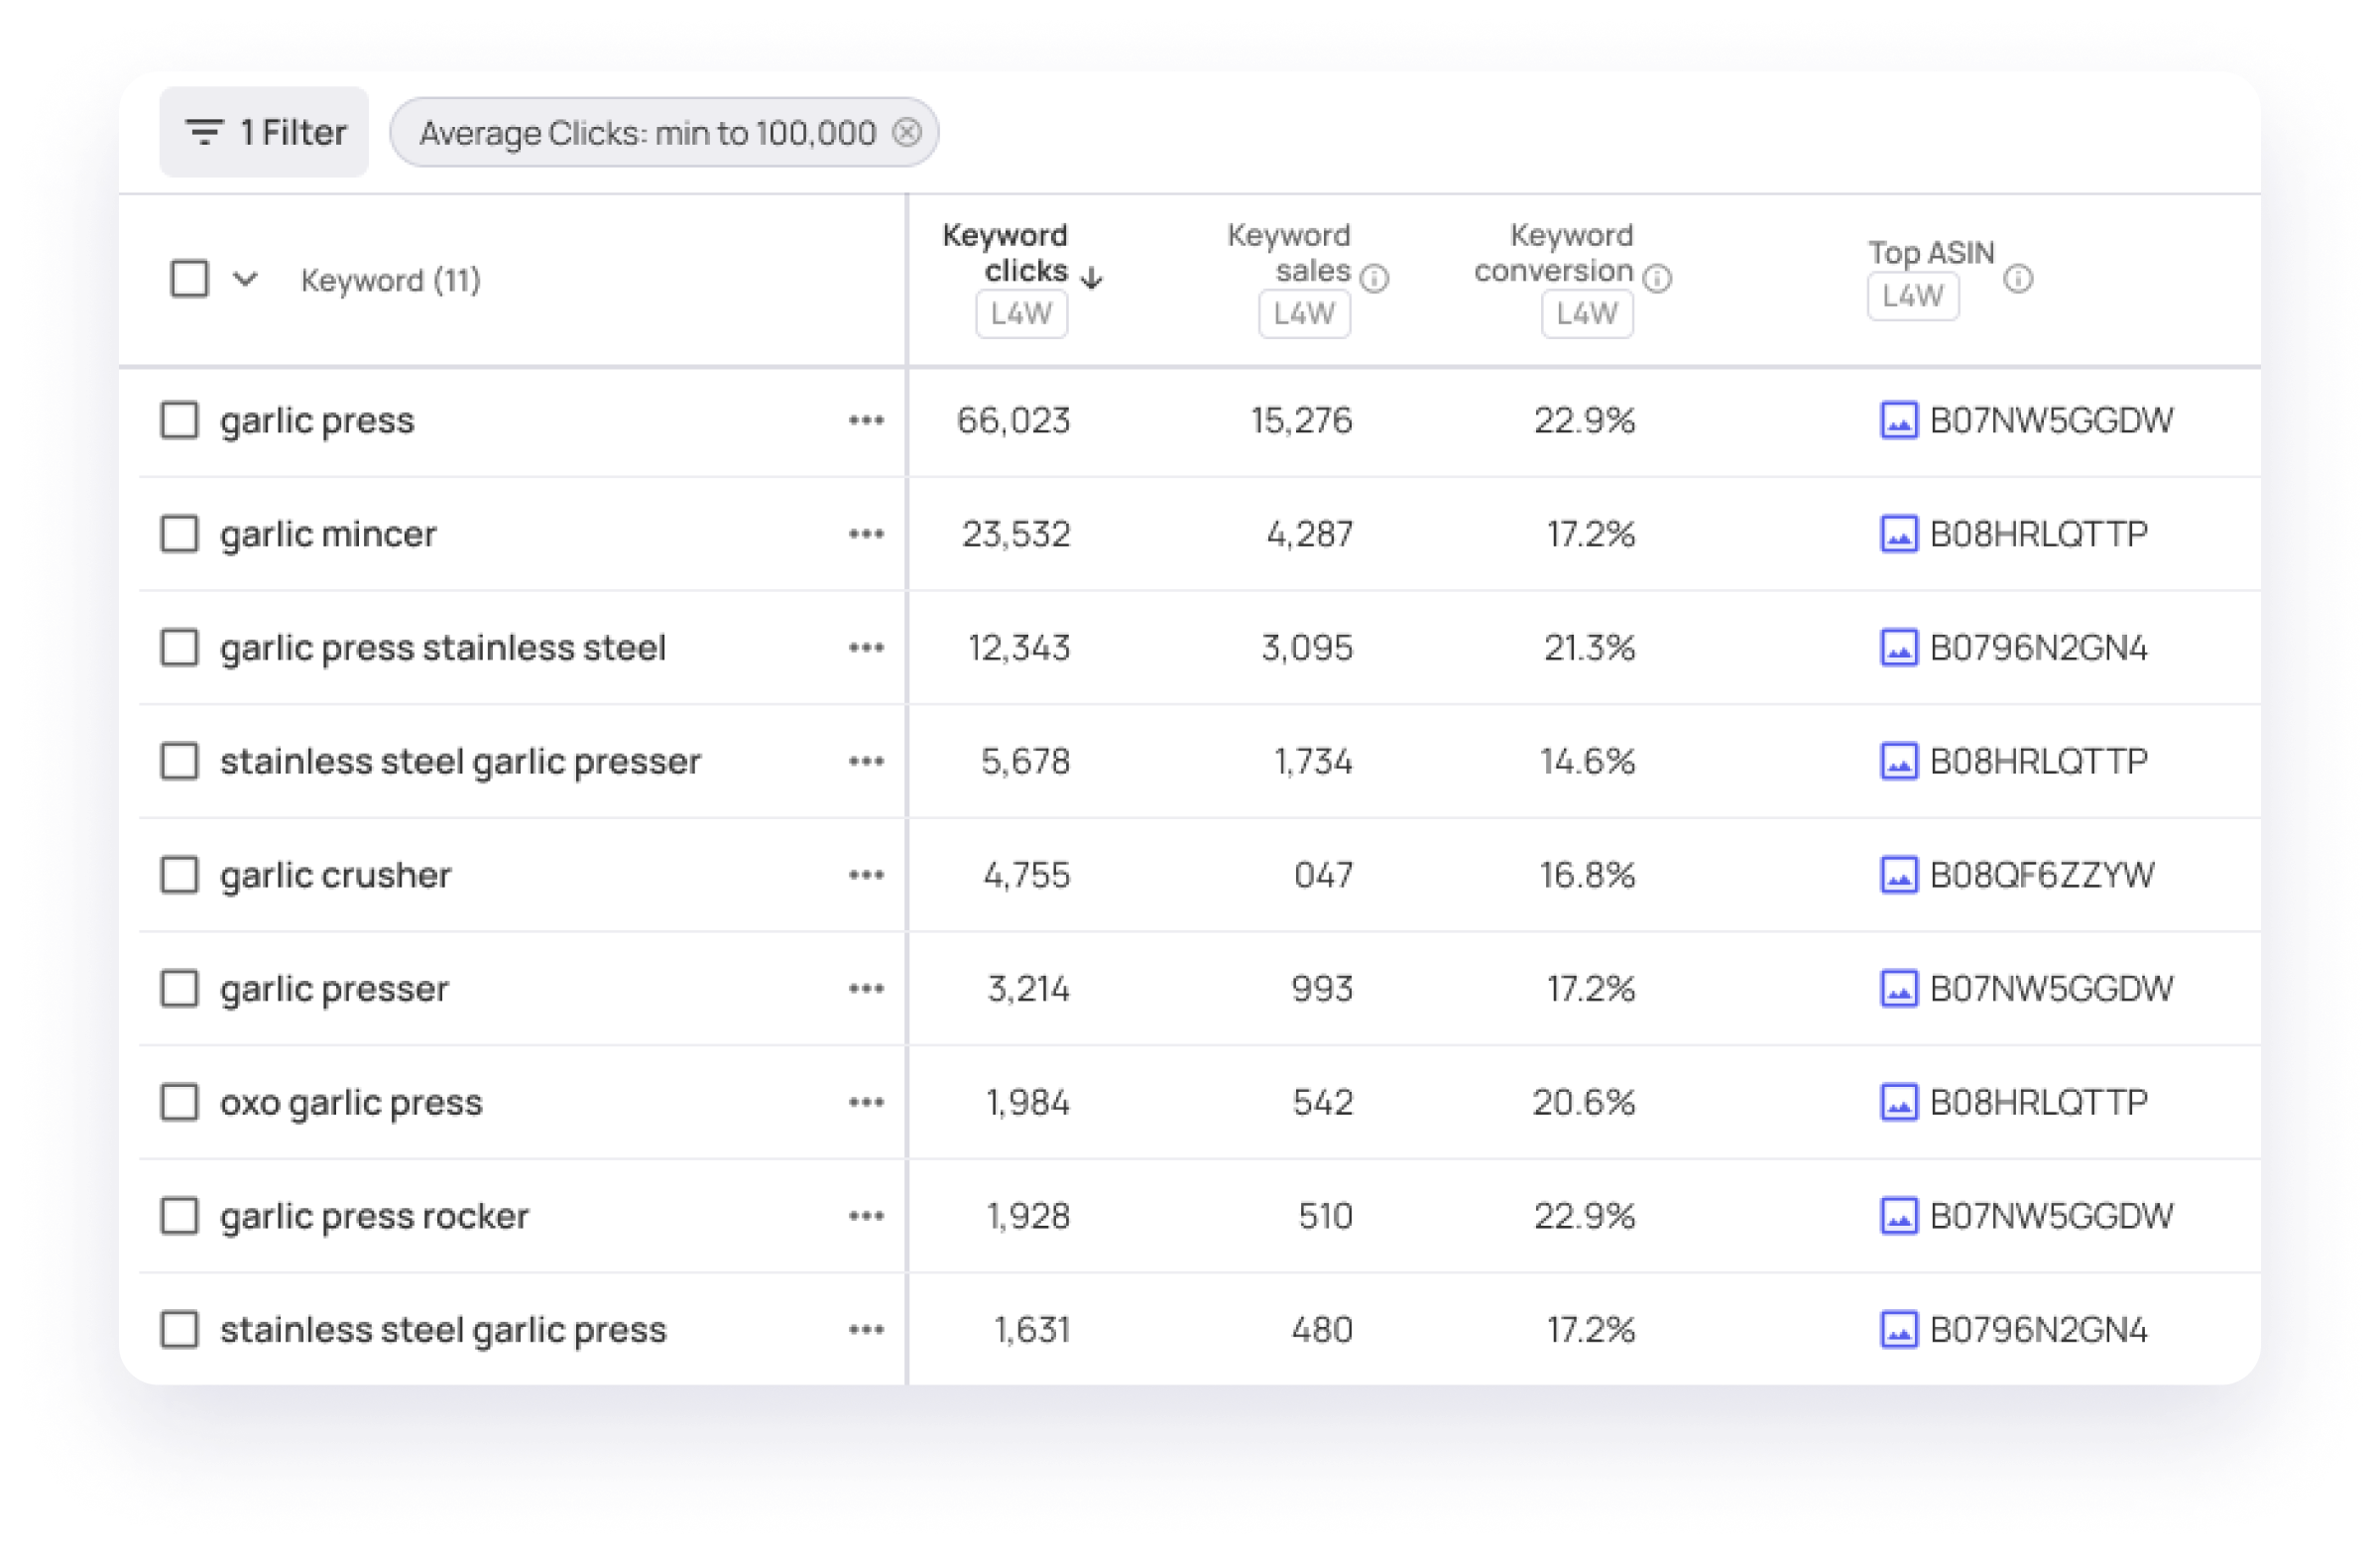Screen dimensions: 2380x1552
Task: Open the 1 Filter button
Action: click(x=264, y=132)
